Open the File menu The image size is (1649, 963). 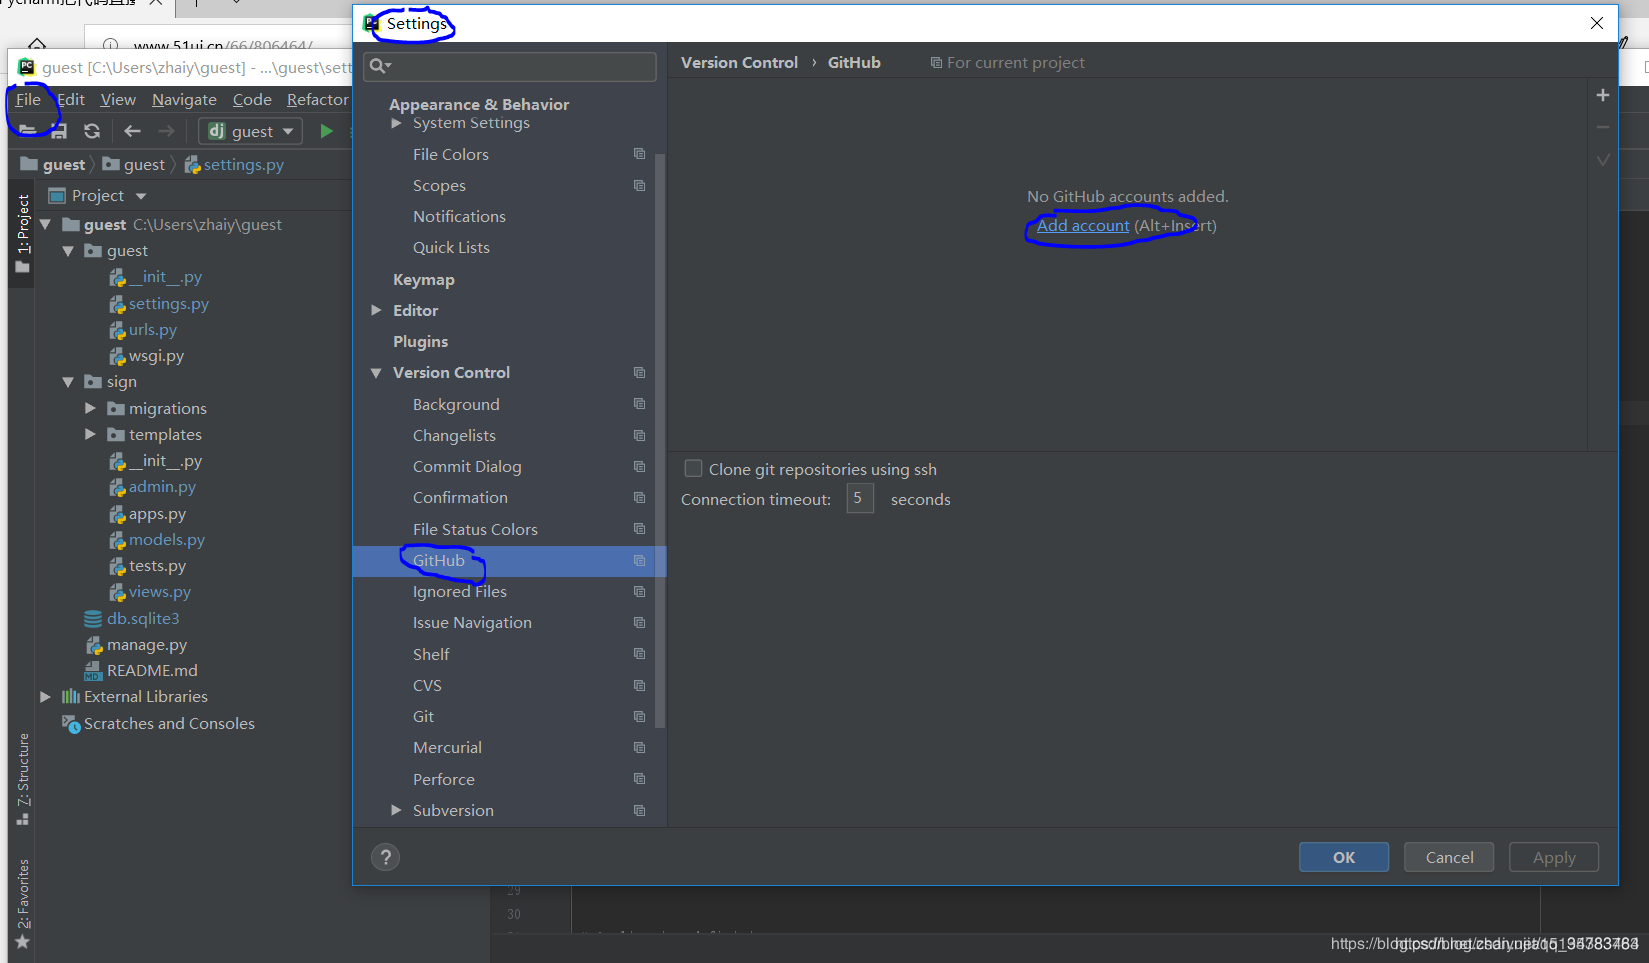click(28, 99)
